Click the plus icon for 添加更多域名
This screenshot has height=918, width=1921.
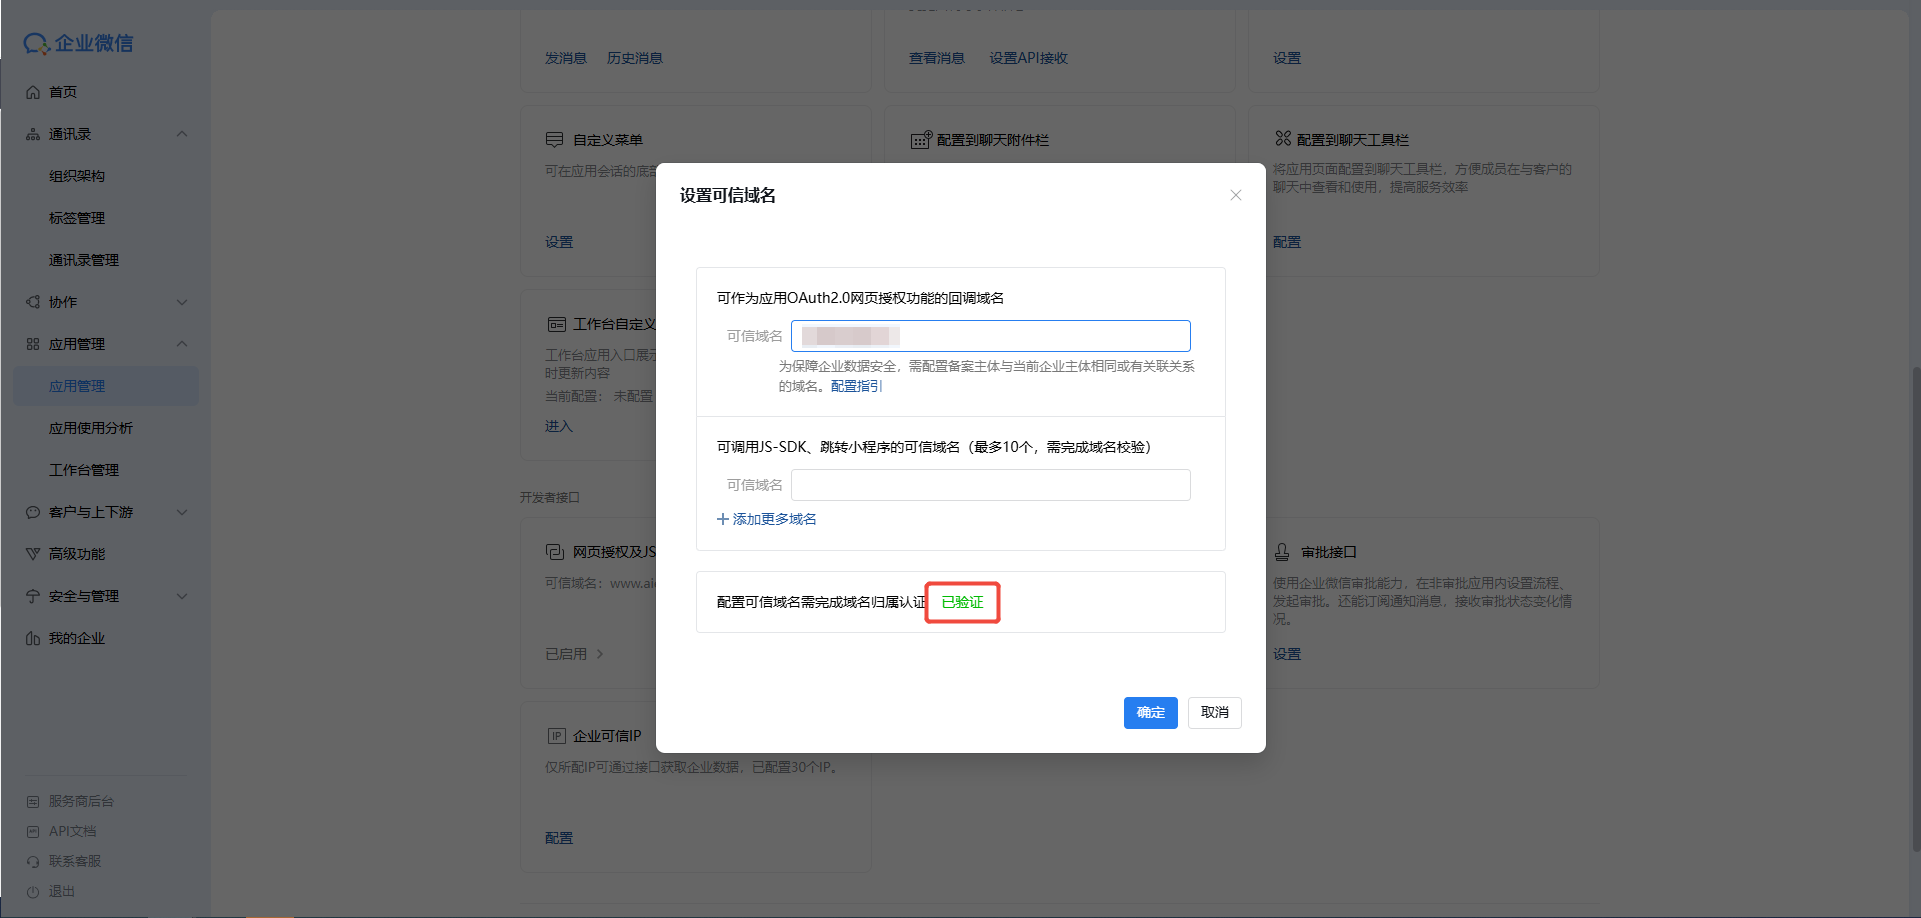point(723,519)
